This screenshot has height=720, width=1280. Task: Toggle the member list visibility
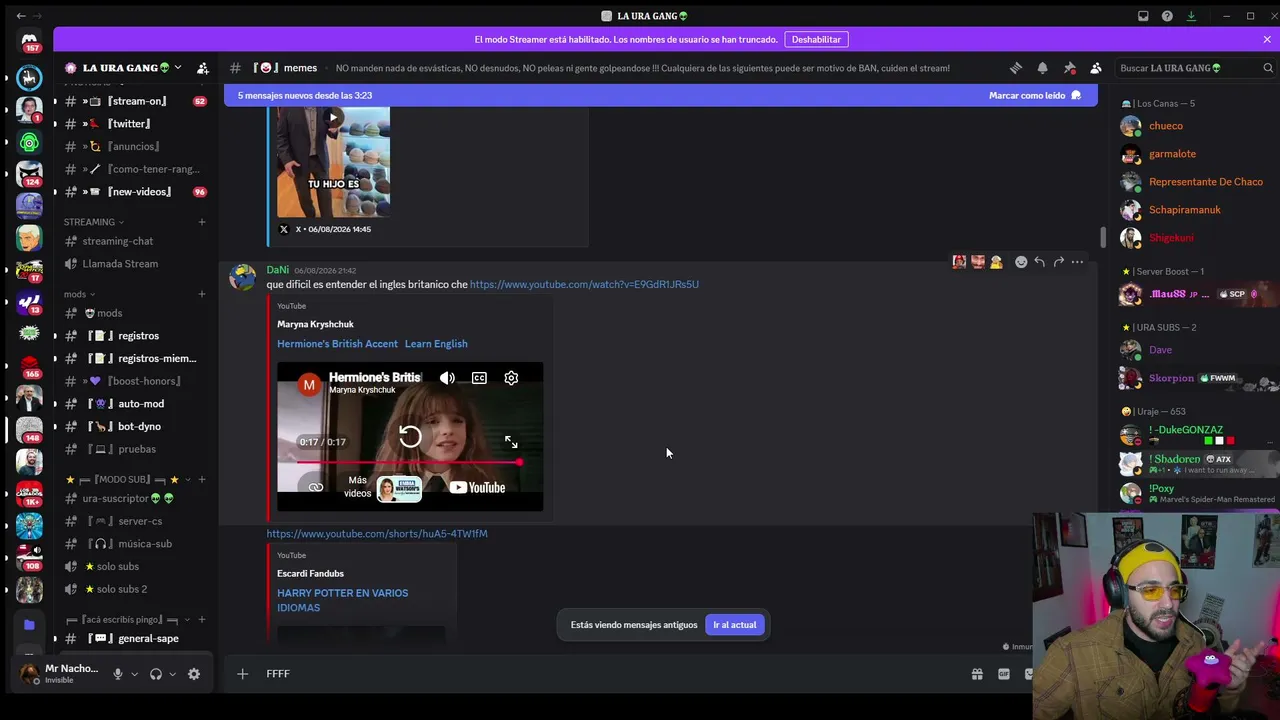coord(1096,68)
